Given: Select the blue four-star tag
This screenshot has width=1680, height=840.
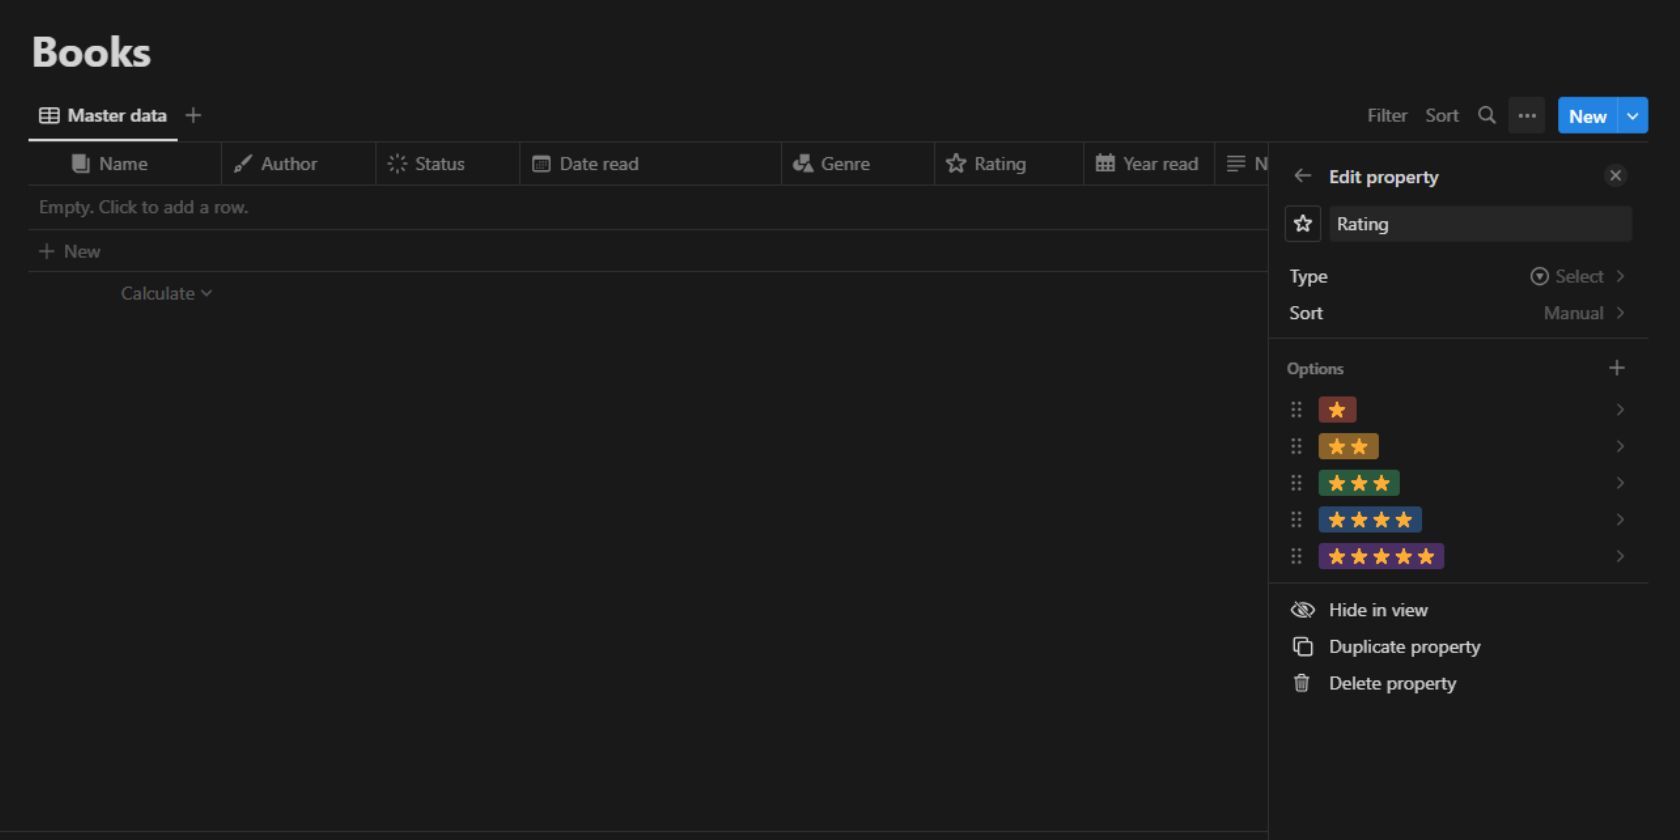Looking at the screenshot, I should [1370, 519].
